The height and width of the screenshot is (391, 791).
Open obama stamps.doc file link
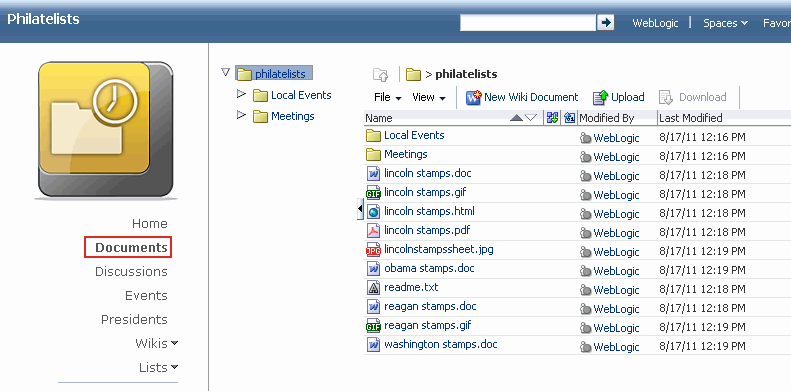tap(429, 268)
